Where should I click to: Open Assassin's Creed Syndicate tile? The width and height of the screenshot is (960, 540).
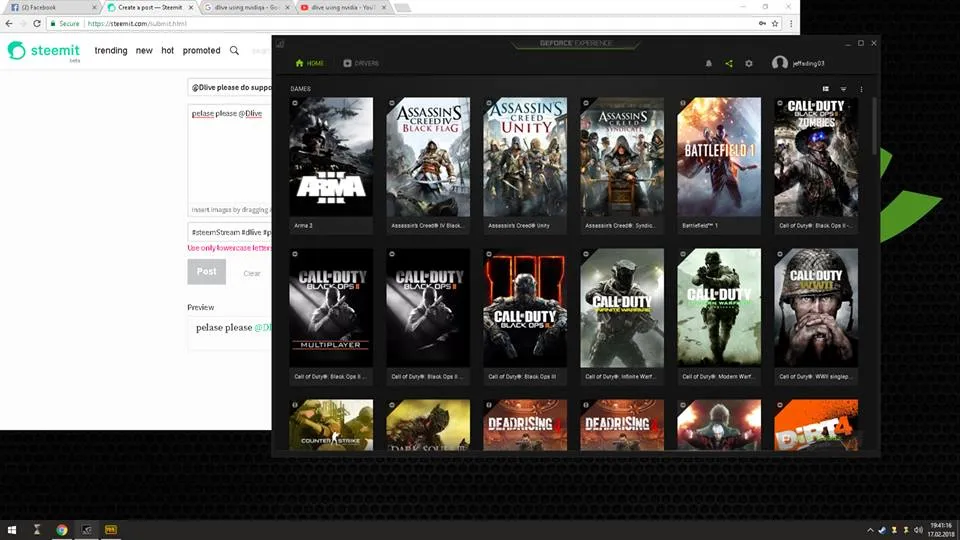[622, 165]
